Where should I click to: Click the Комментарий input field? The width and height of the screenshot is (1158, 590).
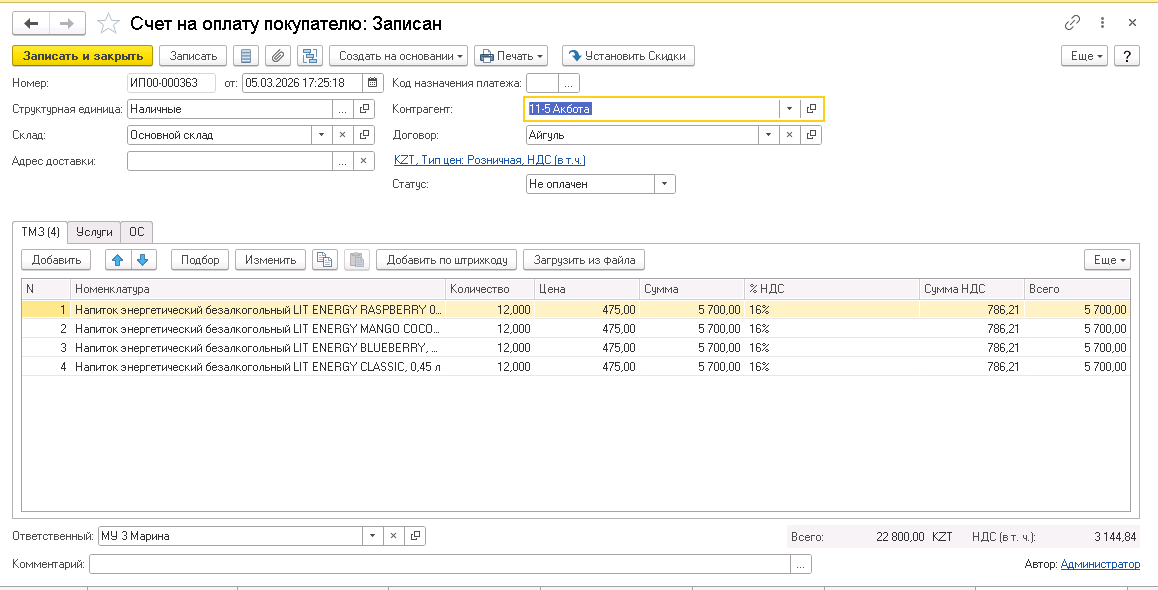[x=440, y=565]
